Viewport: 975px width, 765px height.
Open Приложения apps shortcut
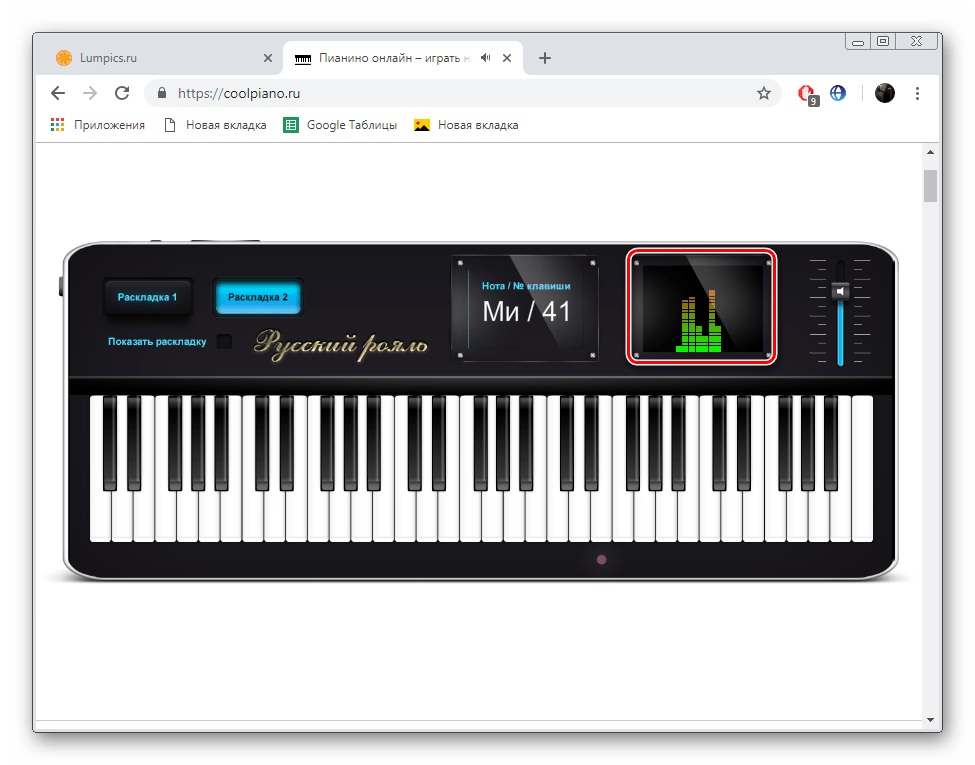coord(97,125)
